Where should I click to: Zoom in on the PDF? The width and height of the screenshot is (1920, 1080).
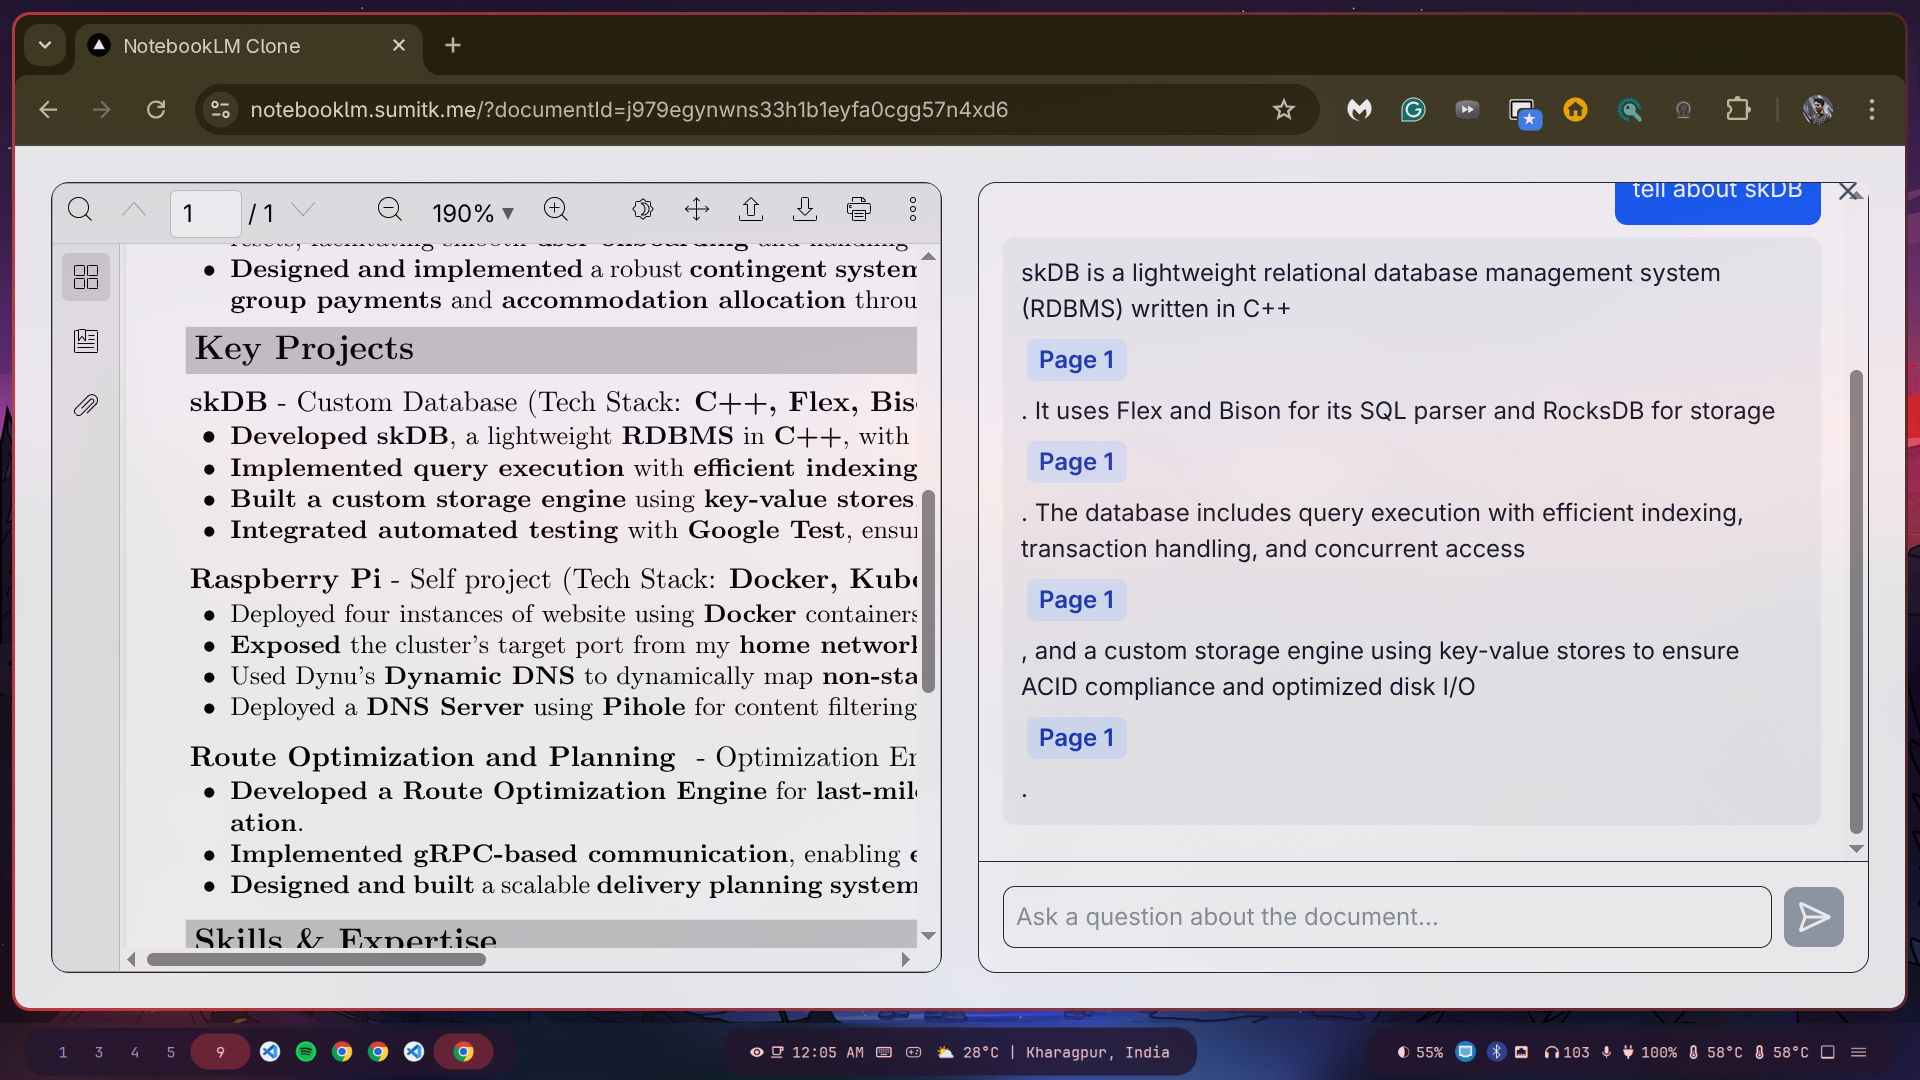pos(556,209)
